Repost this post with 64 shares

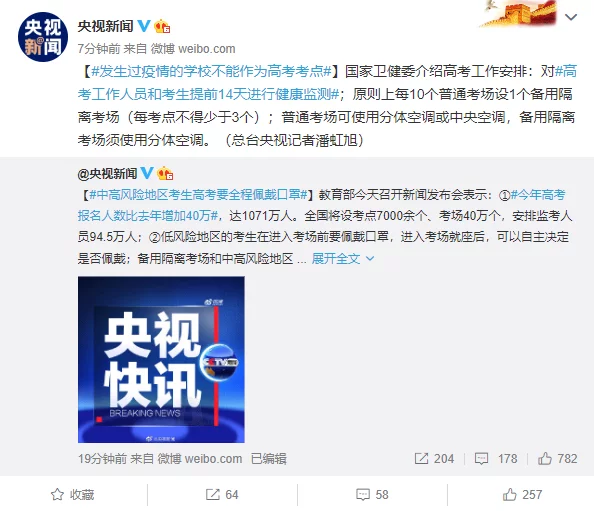coord(222,494)
